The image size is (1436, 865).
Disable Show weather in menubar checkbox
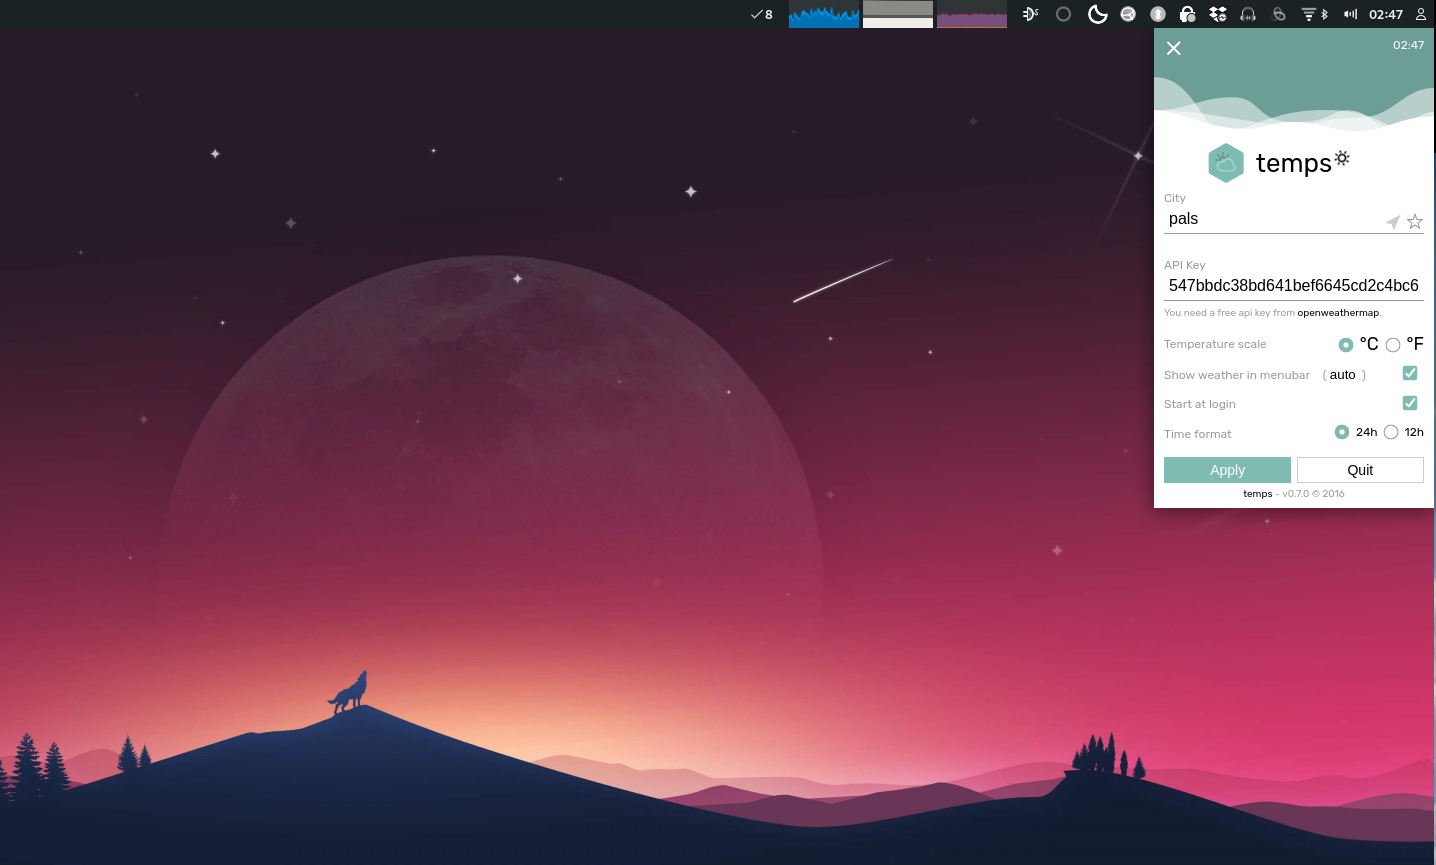[1410, 373]
